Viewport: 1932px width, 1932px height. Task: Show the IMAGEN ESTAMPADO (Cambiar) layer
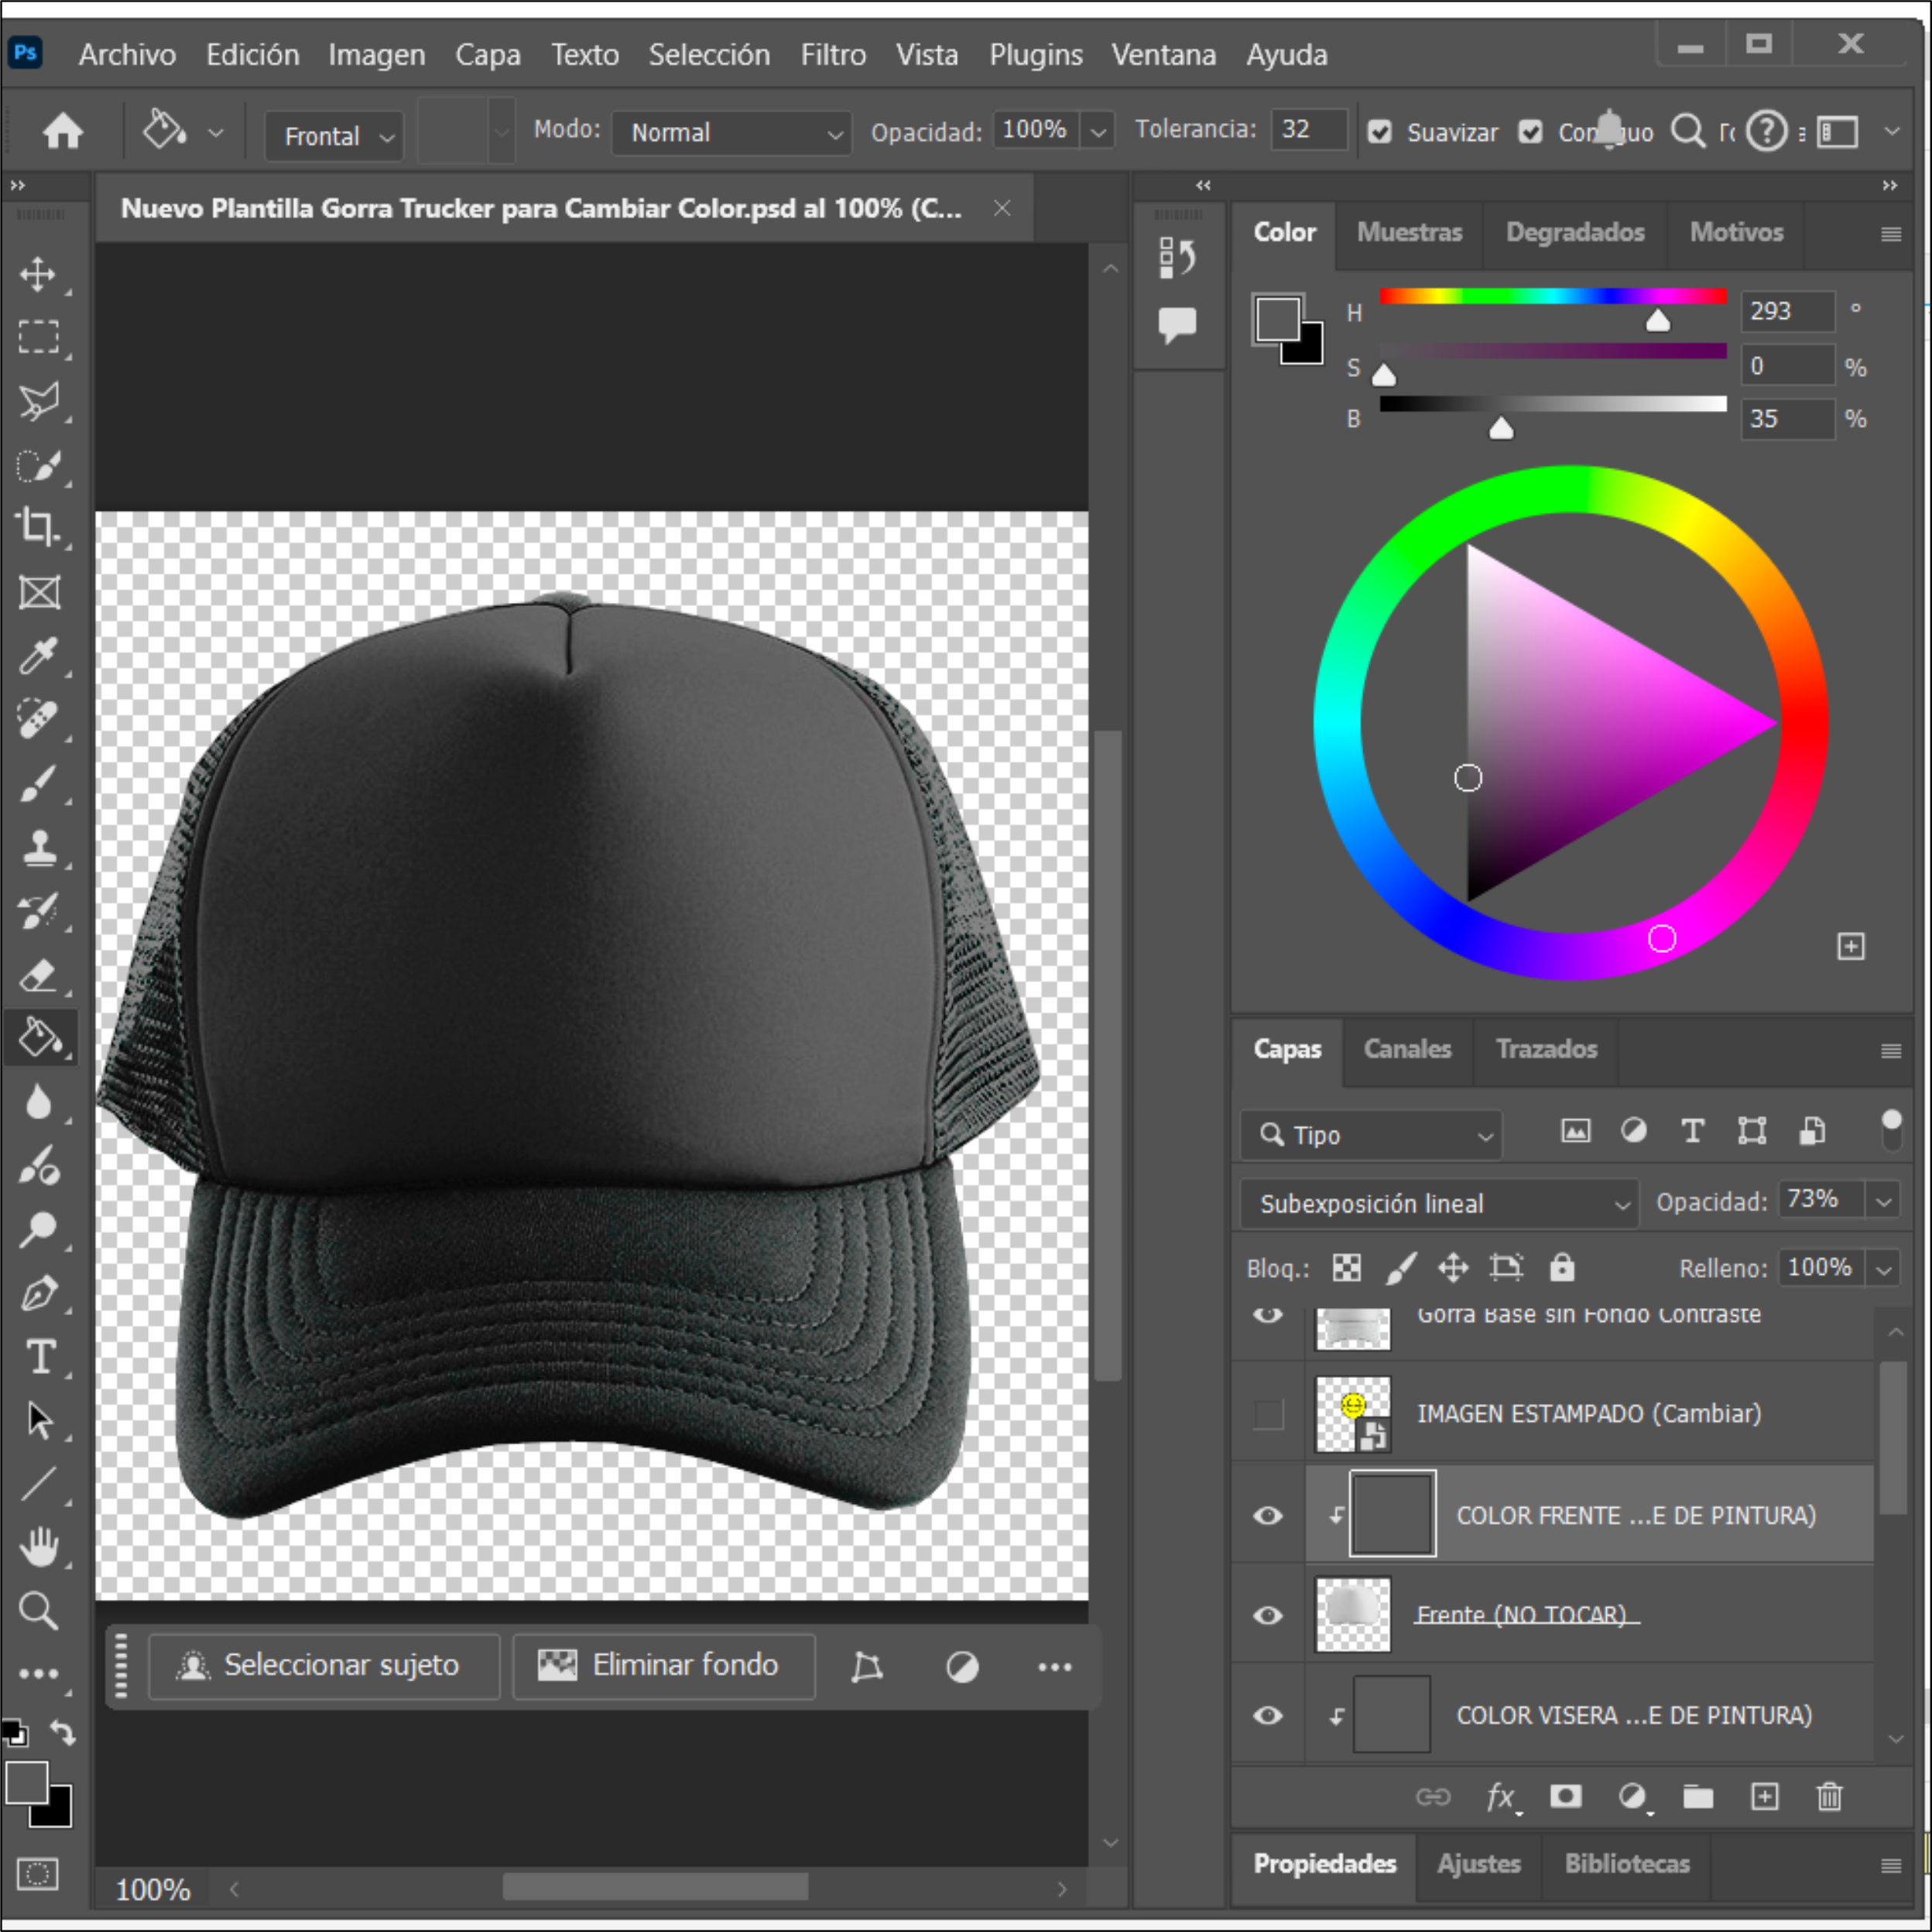coord(1268,1414)
